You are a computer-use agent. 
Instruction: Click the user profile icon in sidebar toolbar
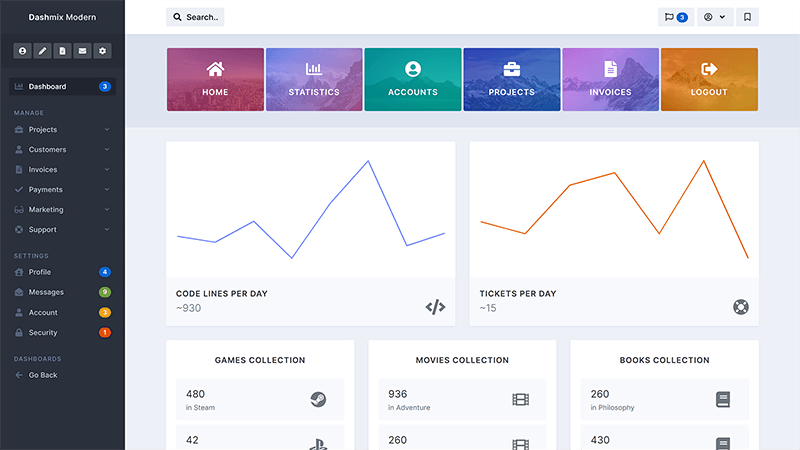click(22, 51)
